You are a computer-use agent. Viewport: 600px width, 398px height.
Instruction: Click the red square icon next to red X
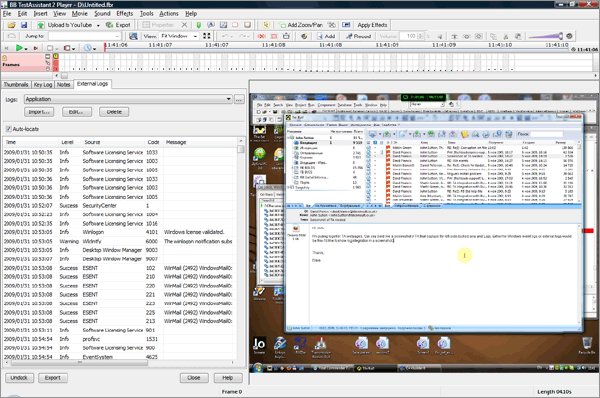click(274, 36)
